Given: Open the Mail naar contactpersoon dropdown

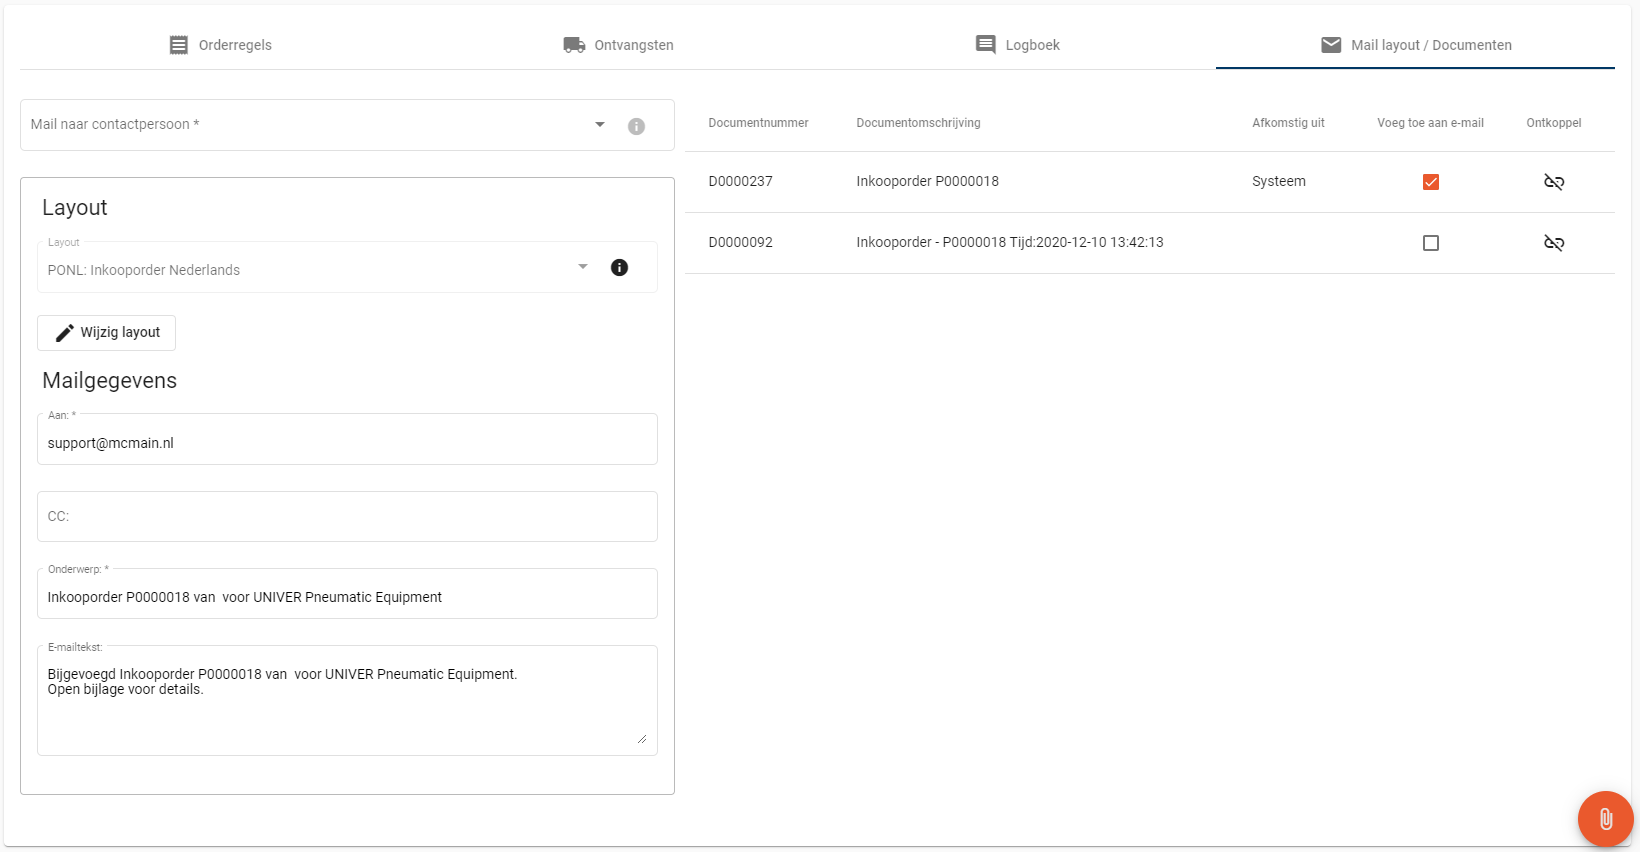Looking at the screenshot, I should pyautogui.click(x=600, y=125).
